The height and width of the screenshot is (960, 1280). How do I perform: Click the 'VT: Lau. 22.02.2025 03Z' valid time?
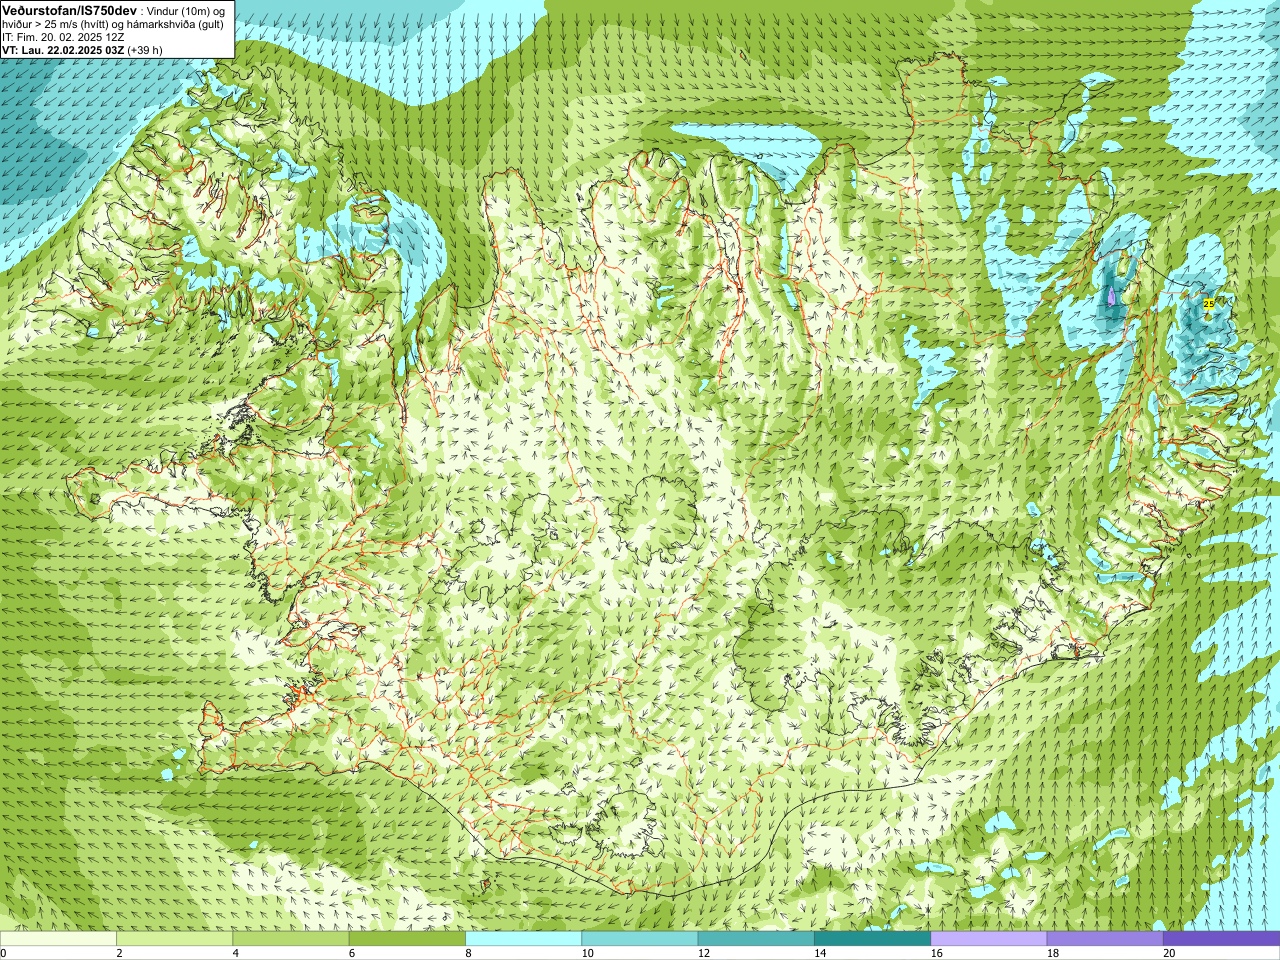pyautogui.click(x=63, y=50)
